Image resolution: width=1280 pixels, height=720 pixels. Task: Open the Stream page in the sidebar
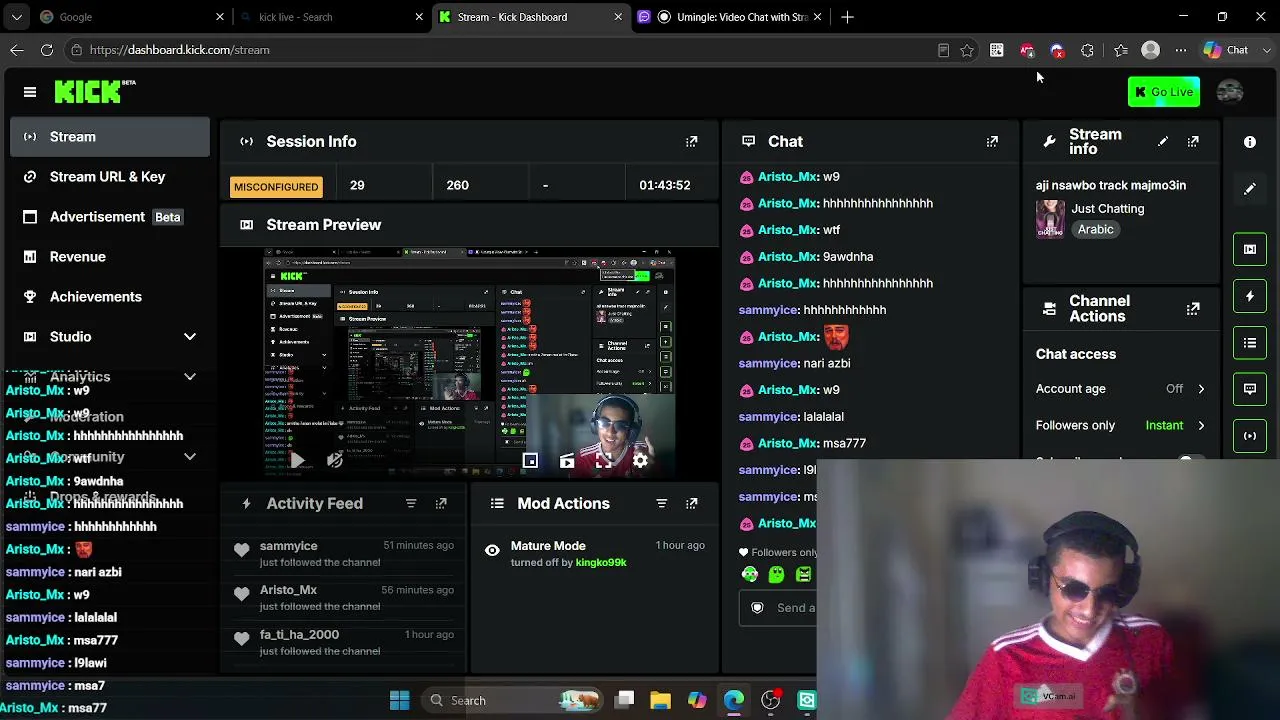(110, 137)
